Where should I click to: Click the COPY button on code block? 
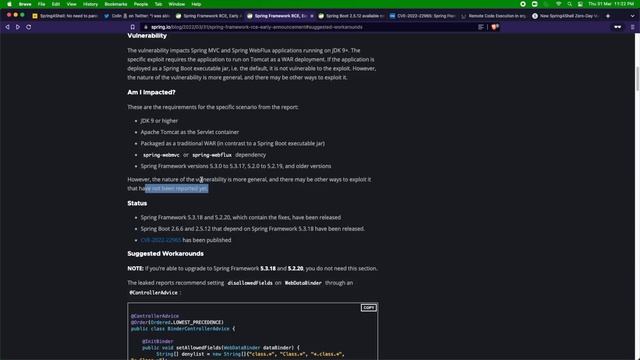(369, 308)
